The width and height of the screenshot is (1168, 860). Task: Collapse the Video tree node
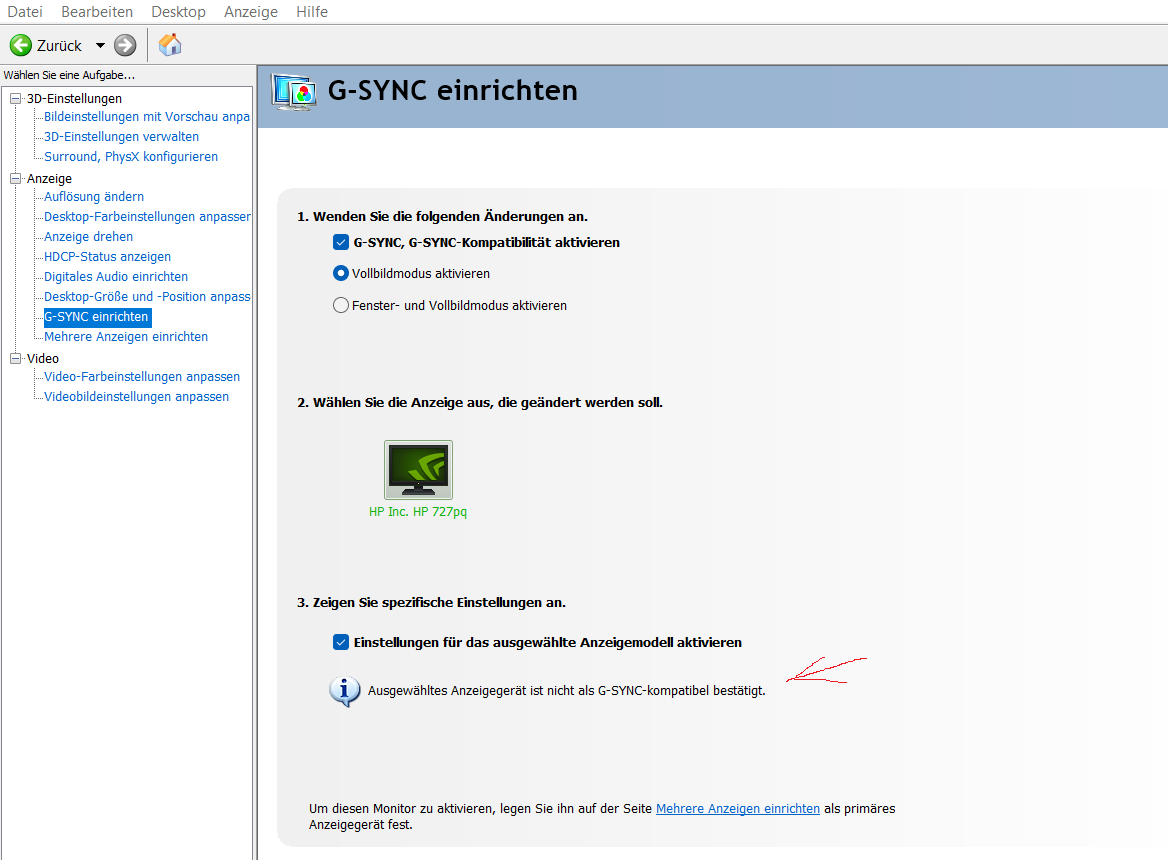pyautogui.click(x=15, y=358)
